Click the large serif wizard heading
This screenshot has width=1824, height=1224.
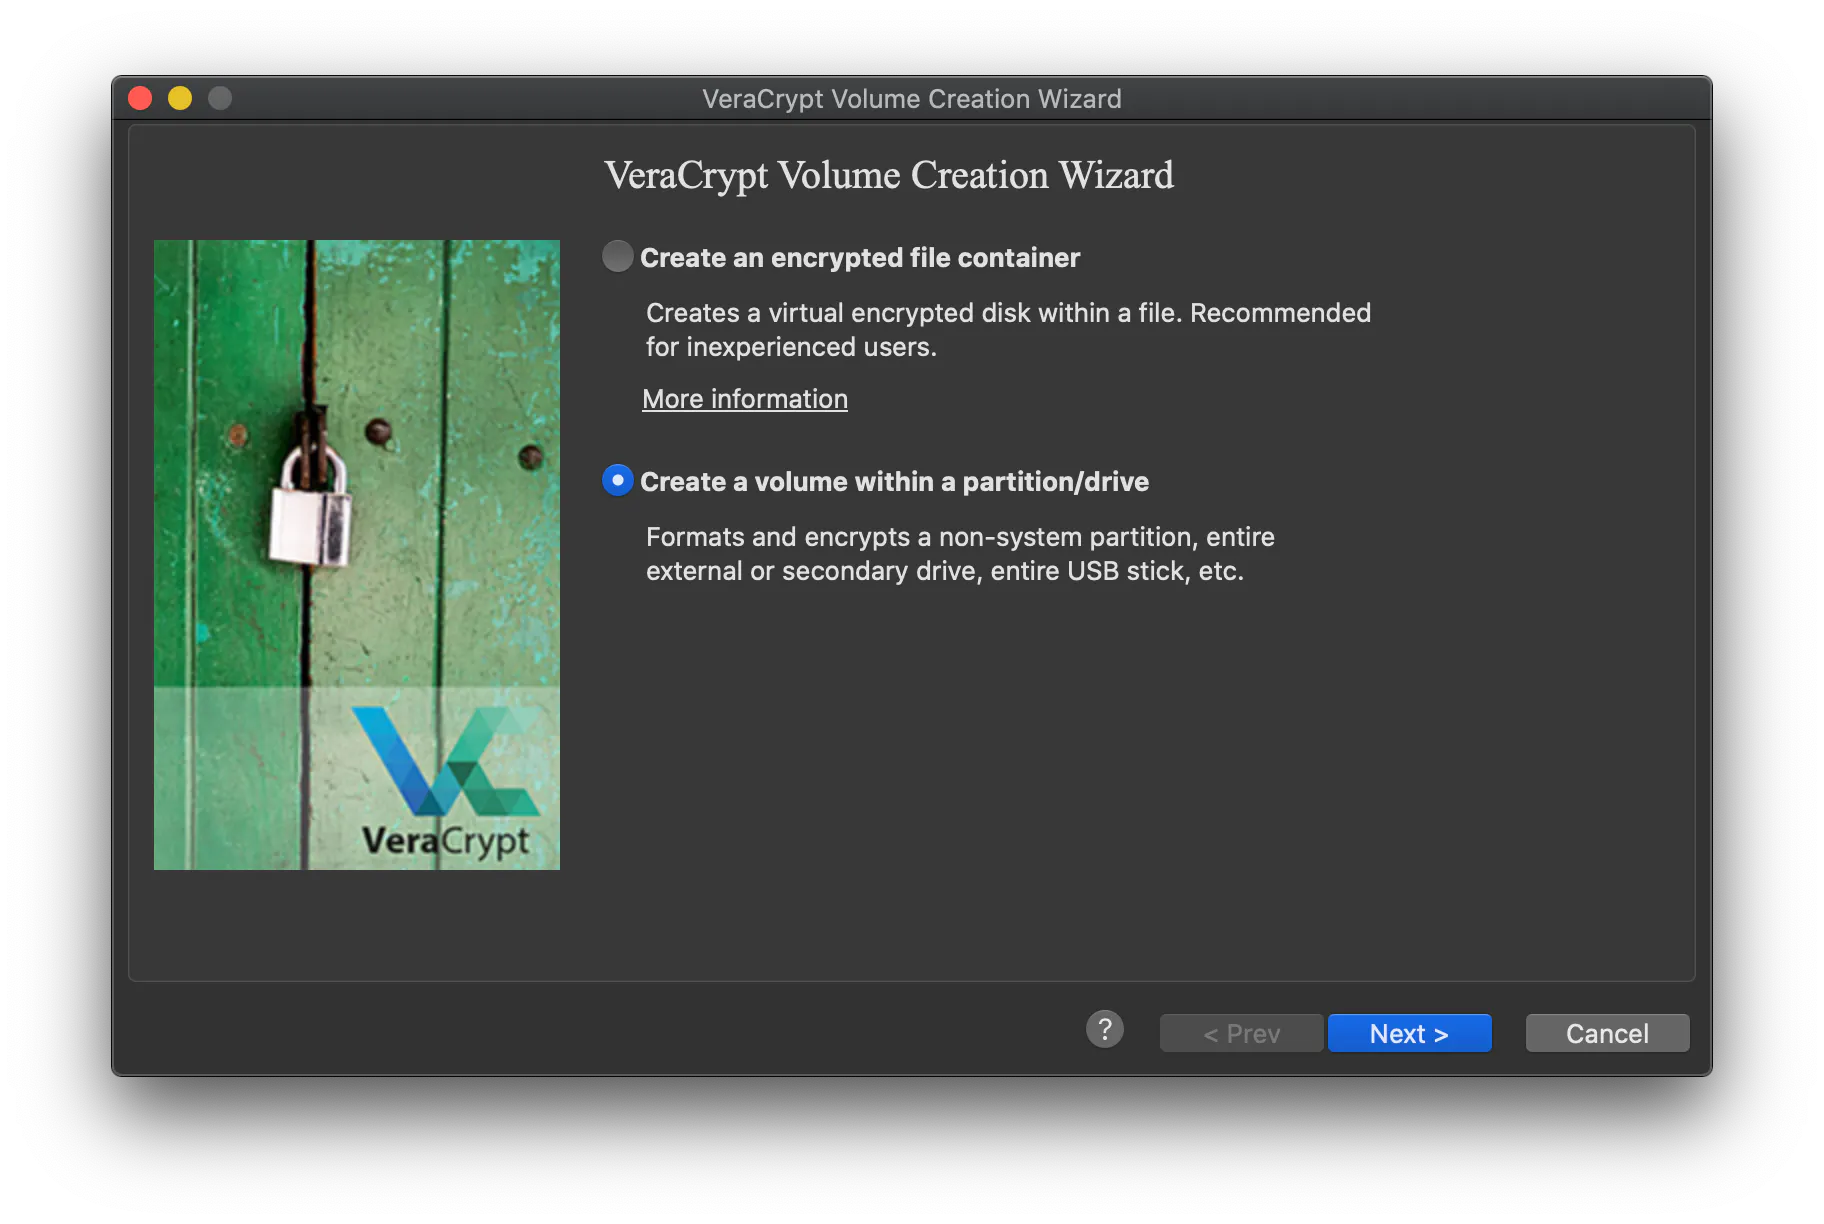tap(888, 175)
